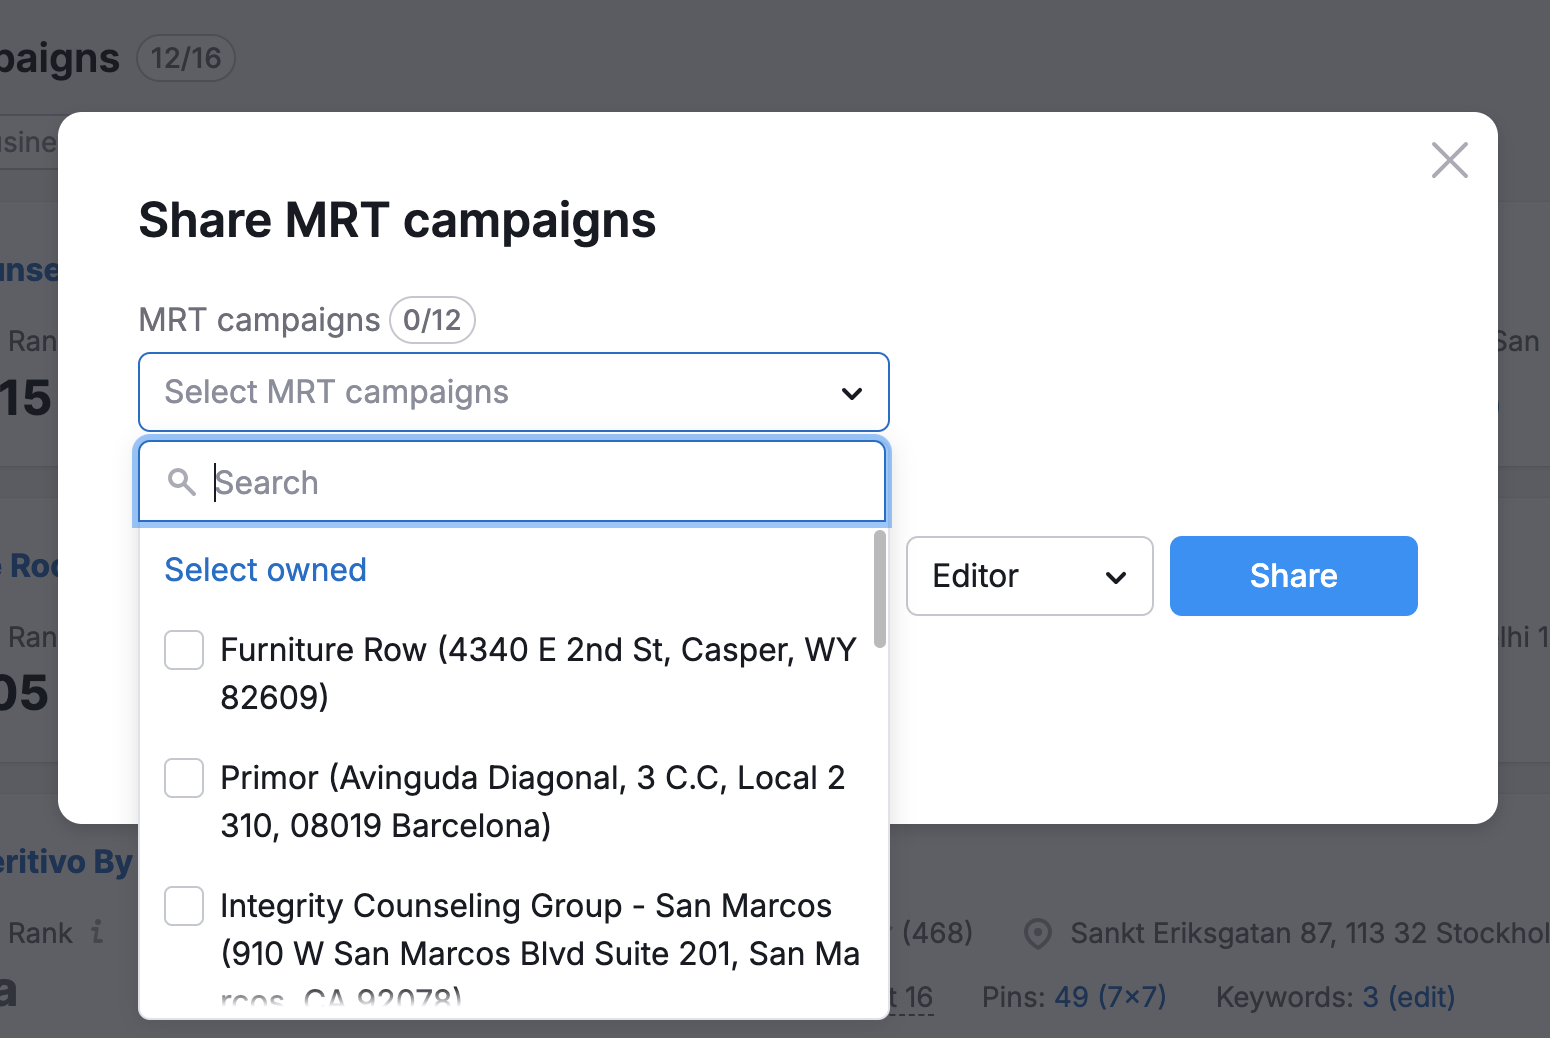This screenshot has width=1550, height=1038.
Task: Click inside the campaign search field
Action: tap(500, 482)
